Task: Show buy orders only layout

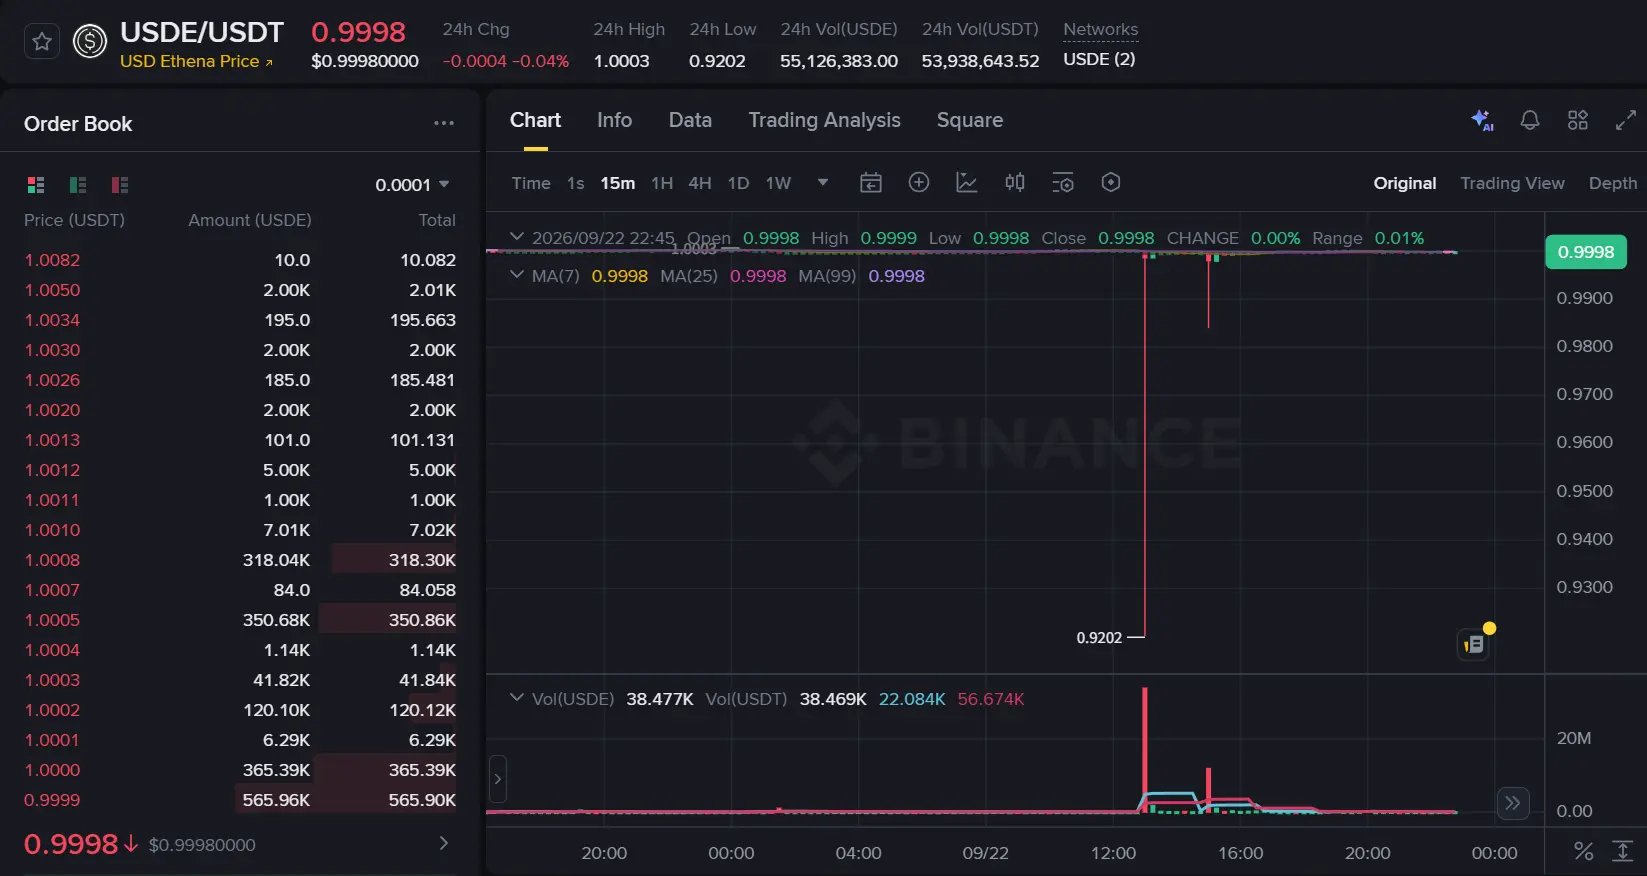Action: (78, 185)
